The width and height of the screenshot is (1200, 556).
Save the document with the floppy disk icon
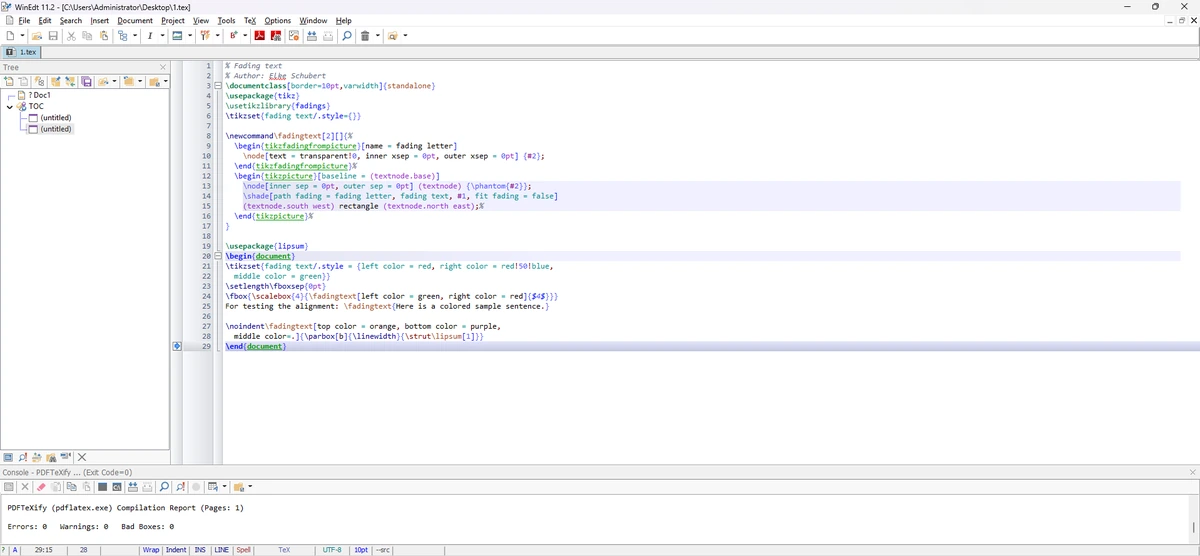[53, 36]
